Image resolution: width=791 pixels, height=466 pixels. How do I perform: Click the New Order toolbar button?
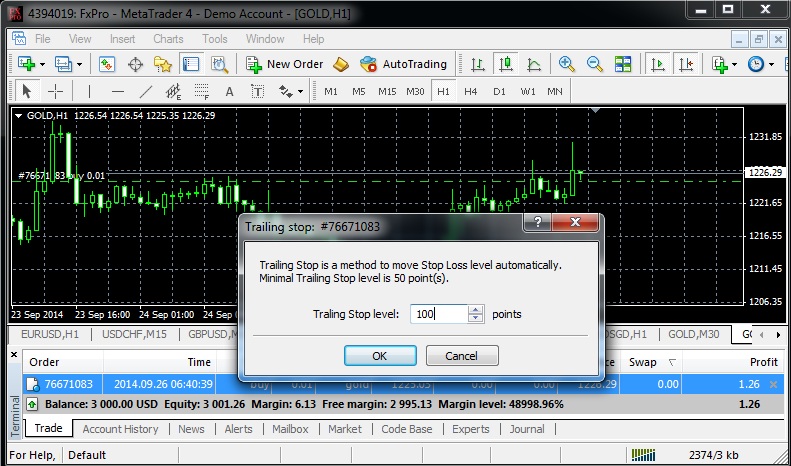[285, 64]
